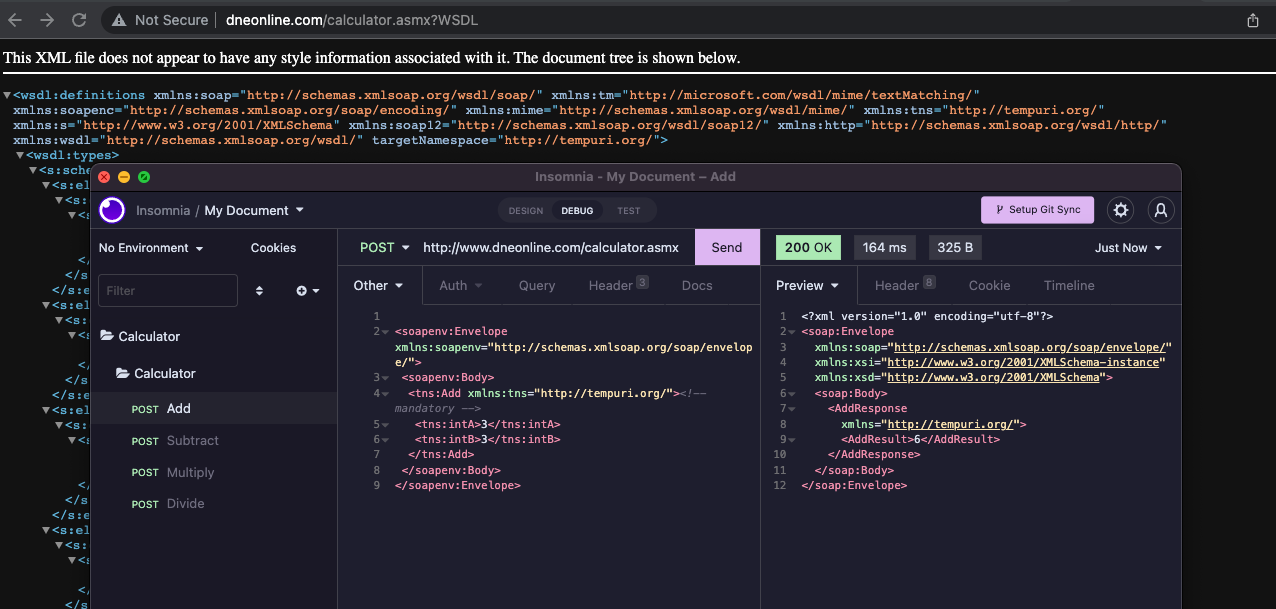Click the Not Secure warning indicator
1276x609 pixels.
[x=160, y=20]
